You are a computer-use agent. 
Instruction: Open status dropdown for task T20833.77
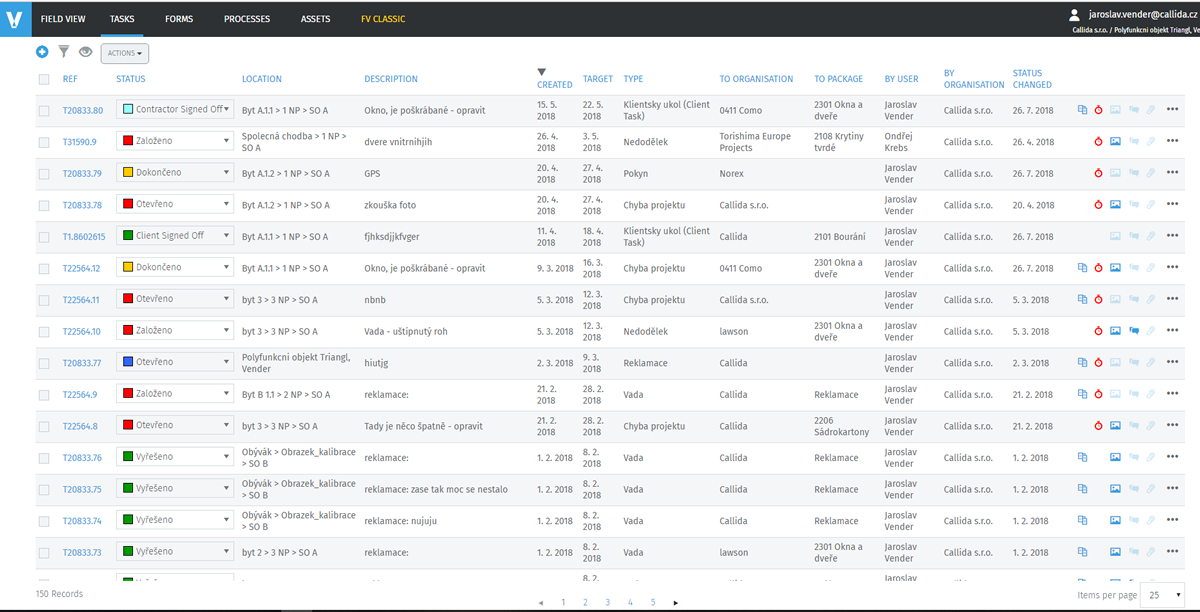click(175, 362)
